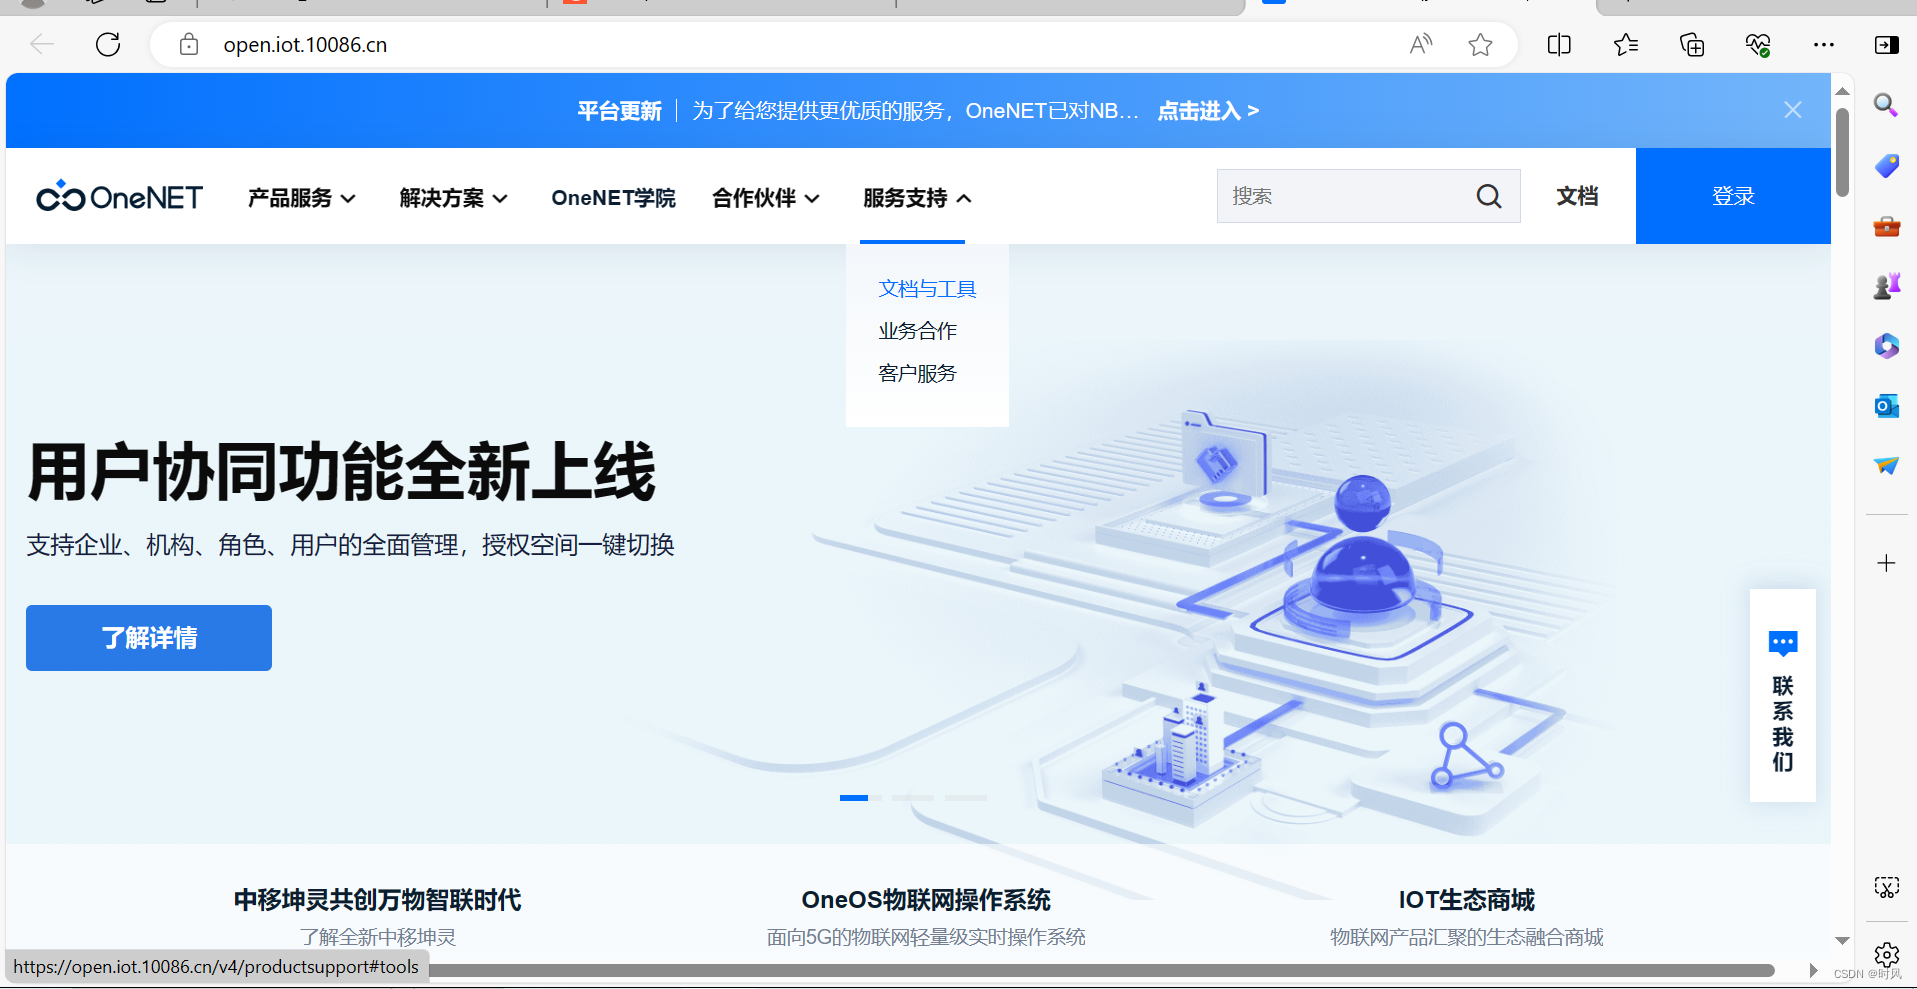Open the Microsoft 365 sidebar icon
The image size is (1917, 989).
click(1886, 346)
